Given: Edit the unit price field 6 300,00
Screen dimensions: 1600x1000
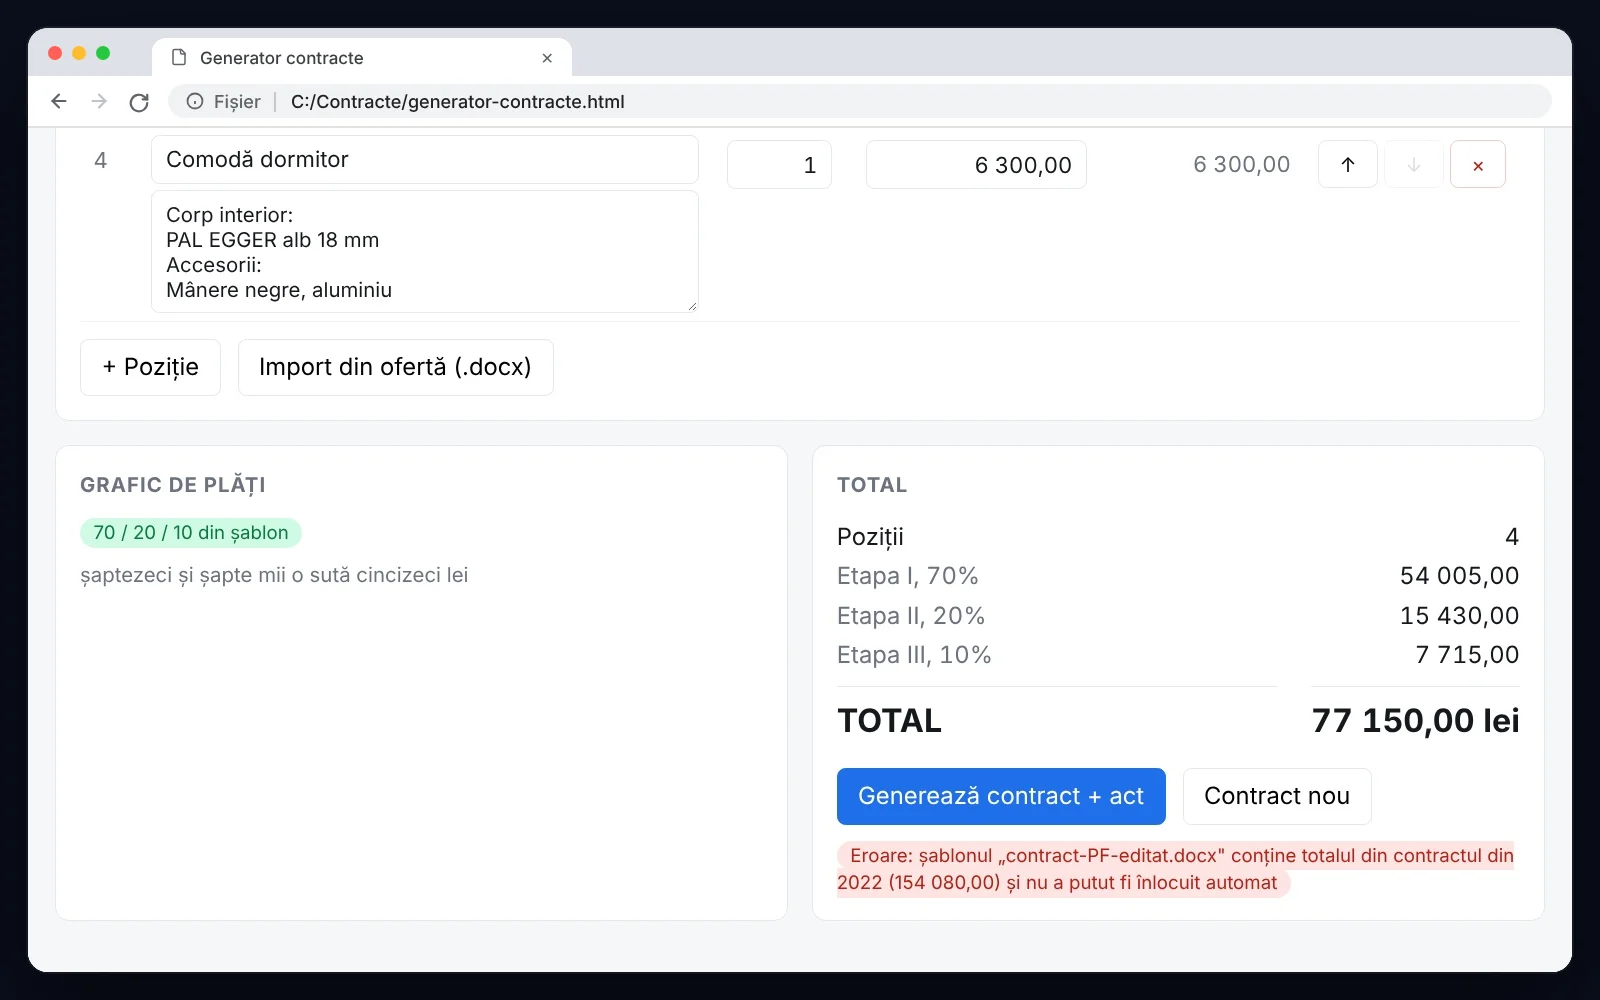Looking at the screenshot, I should [x=976, y=165].
